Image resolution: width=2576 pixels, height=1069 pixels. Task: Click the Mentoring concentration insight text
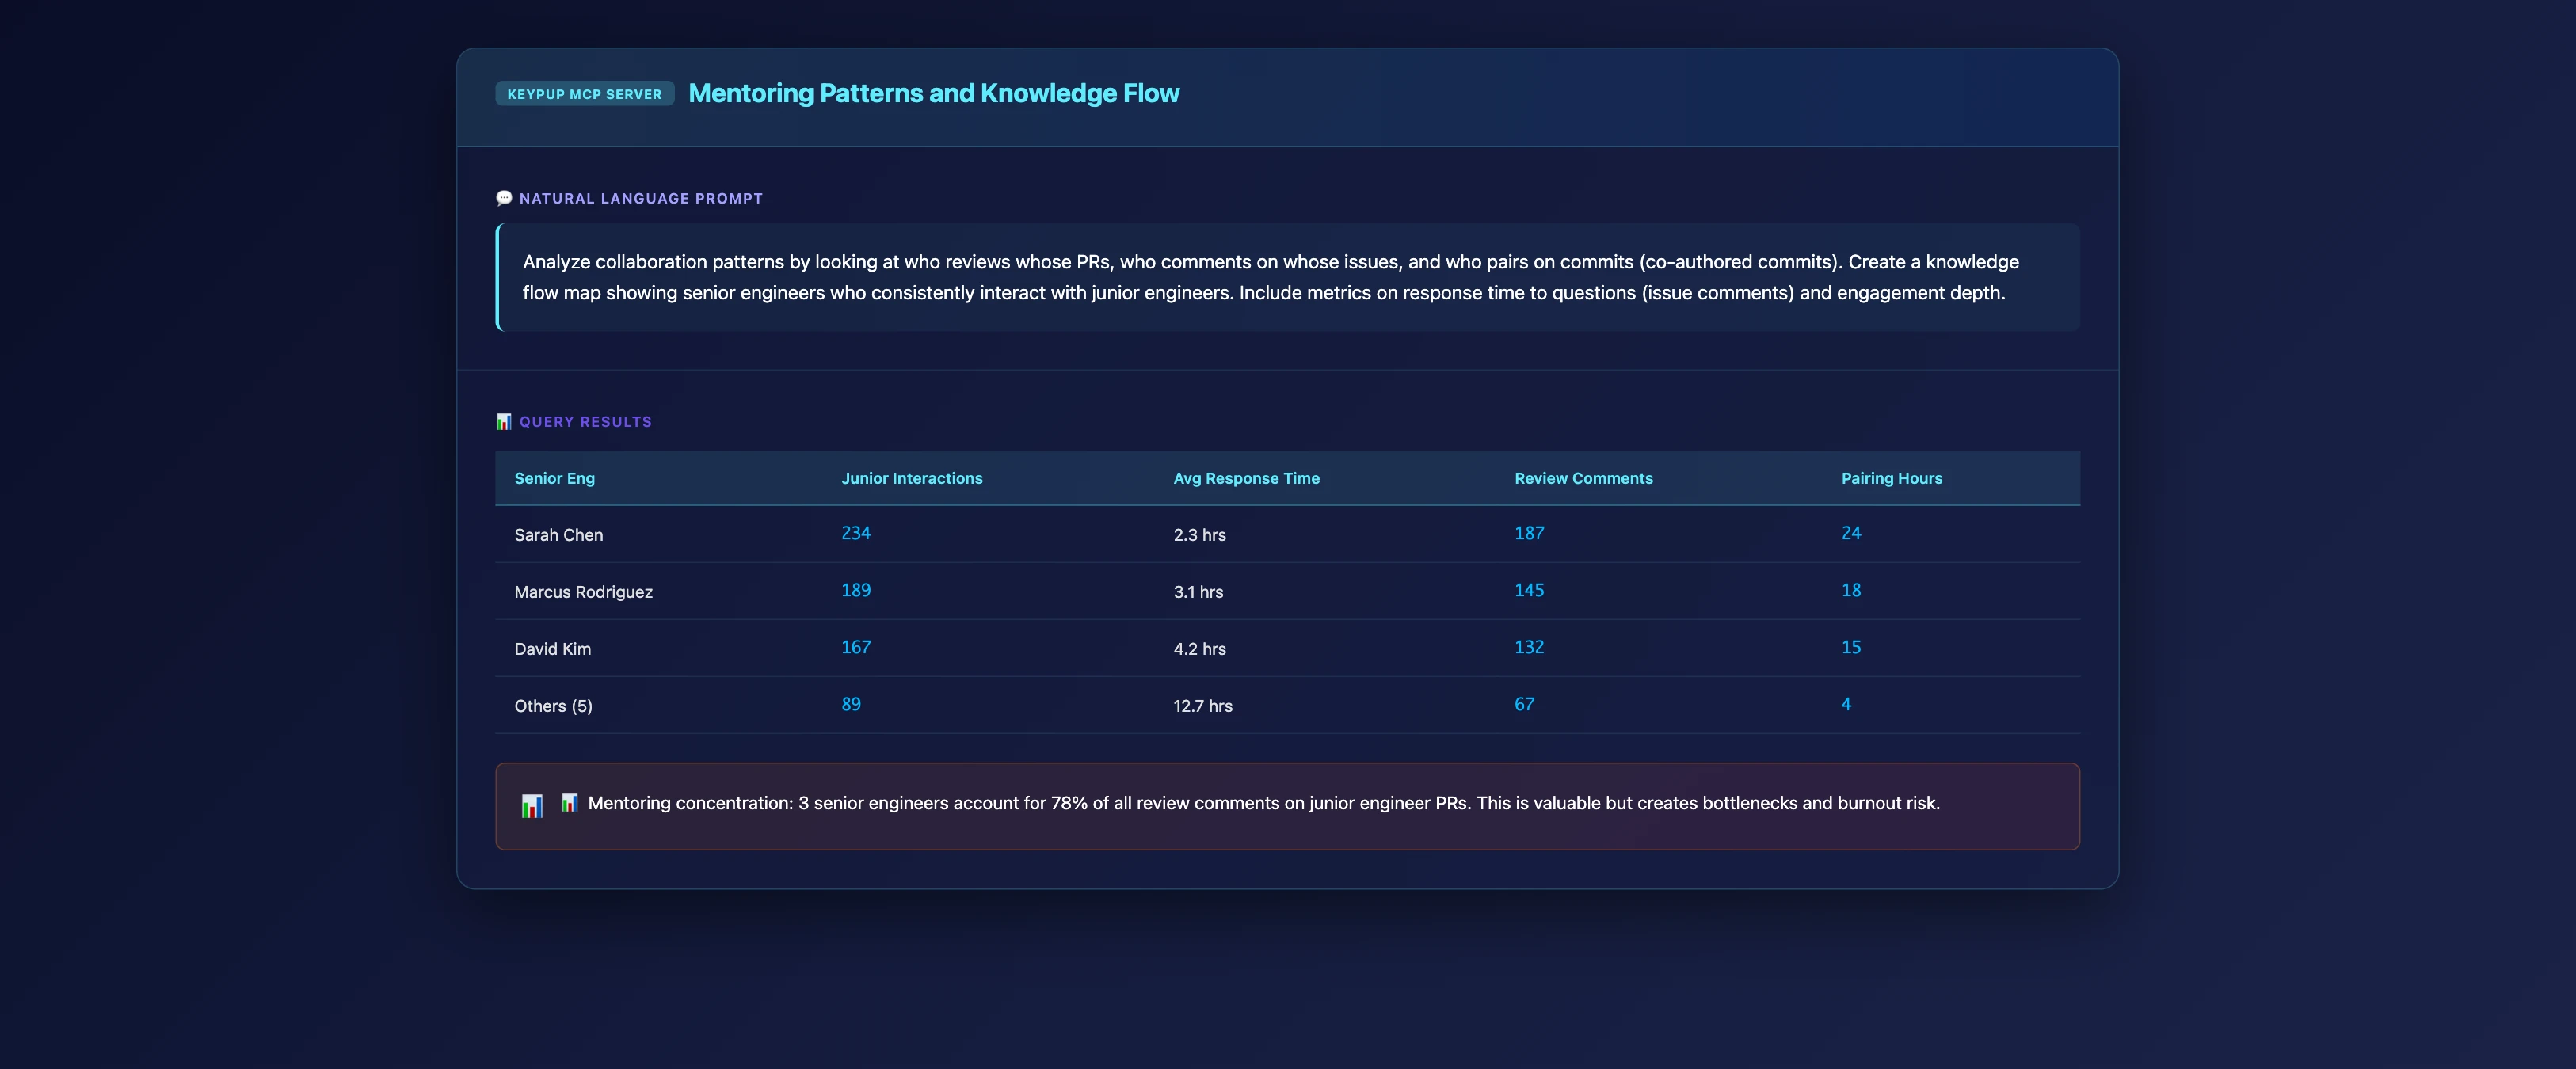click(x=1263, y=803)
